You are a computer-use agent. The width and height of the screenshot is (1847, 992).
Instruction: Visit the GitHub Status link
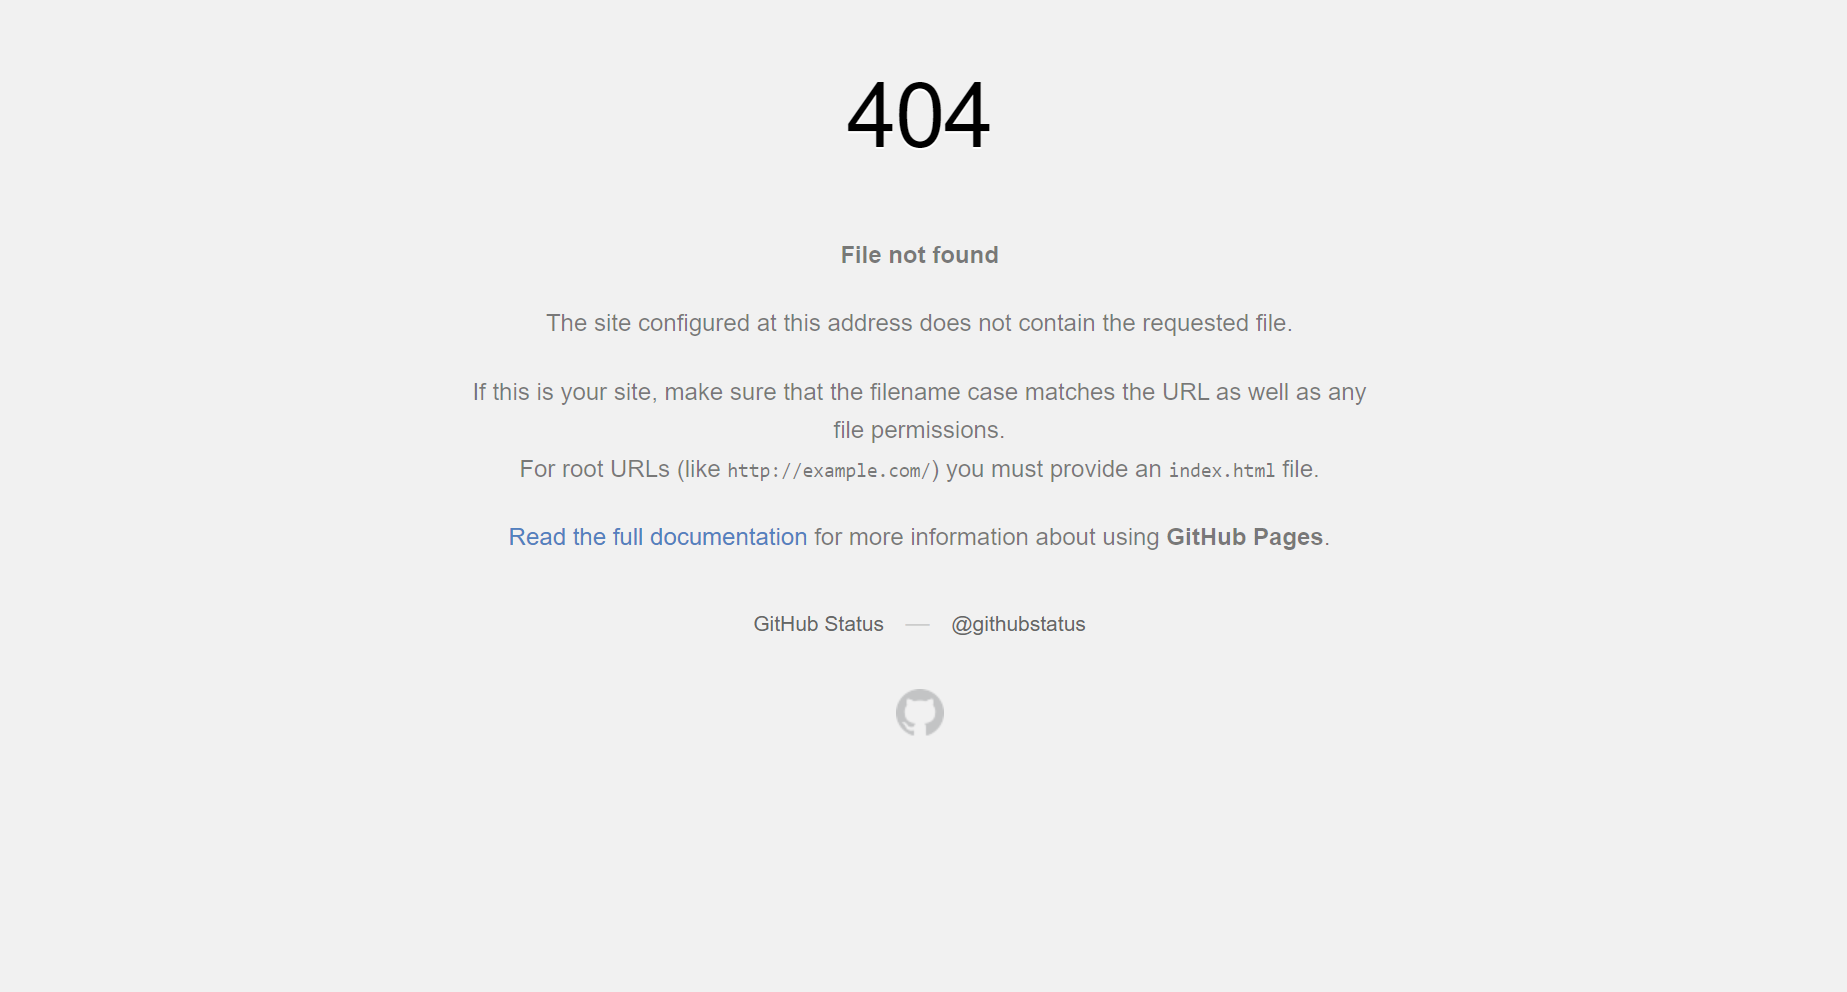tap(818, 624)
